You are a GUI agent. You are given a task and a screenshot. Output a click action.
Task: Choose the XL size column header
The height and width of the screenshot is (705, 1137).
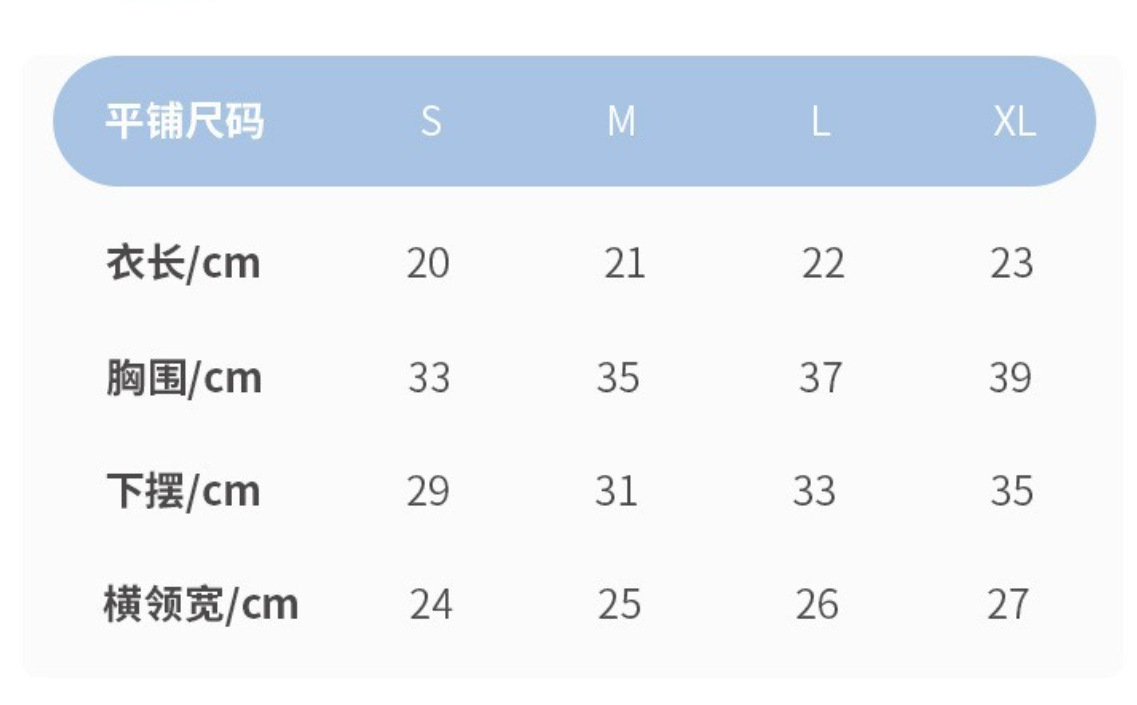tap(1014, 122)
